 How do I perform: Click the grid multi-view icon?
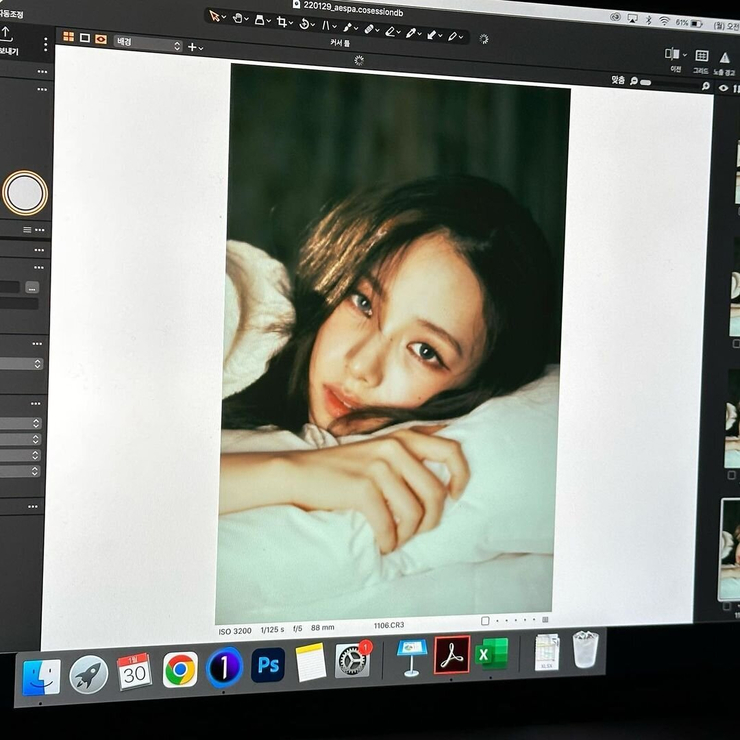pos(68,37)
